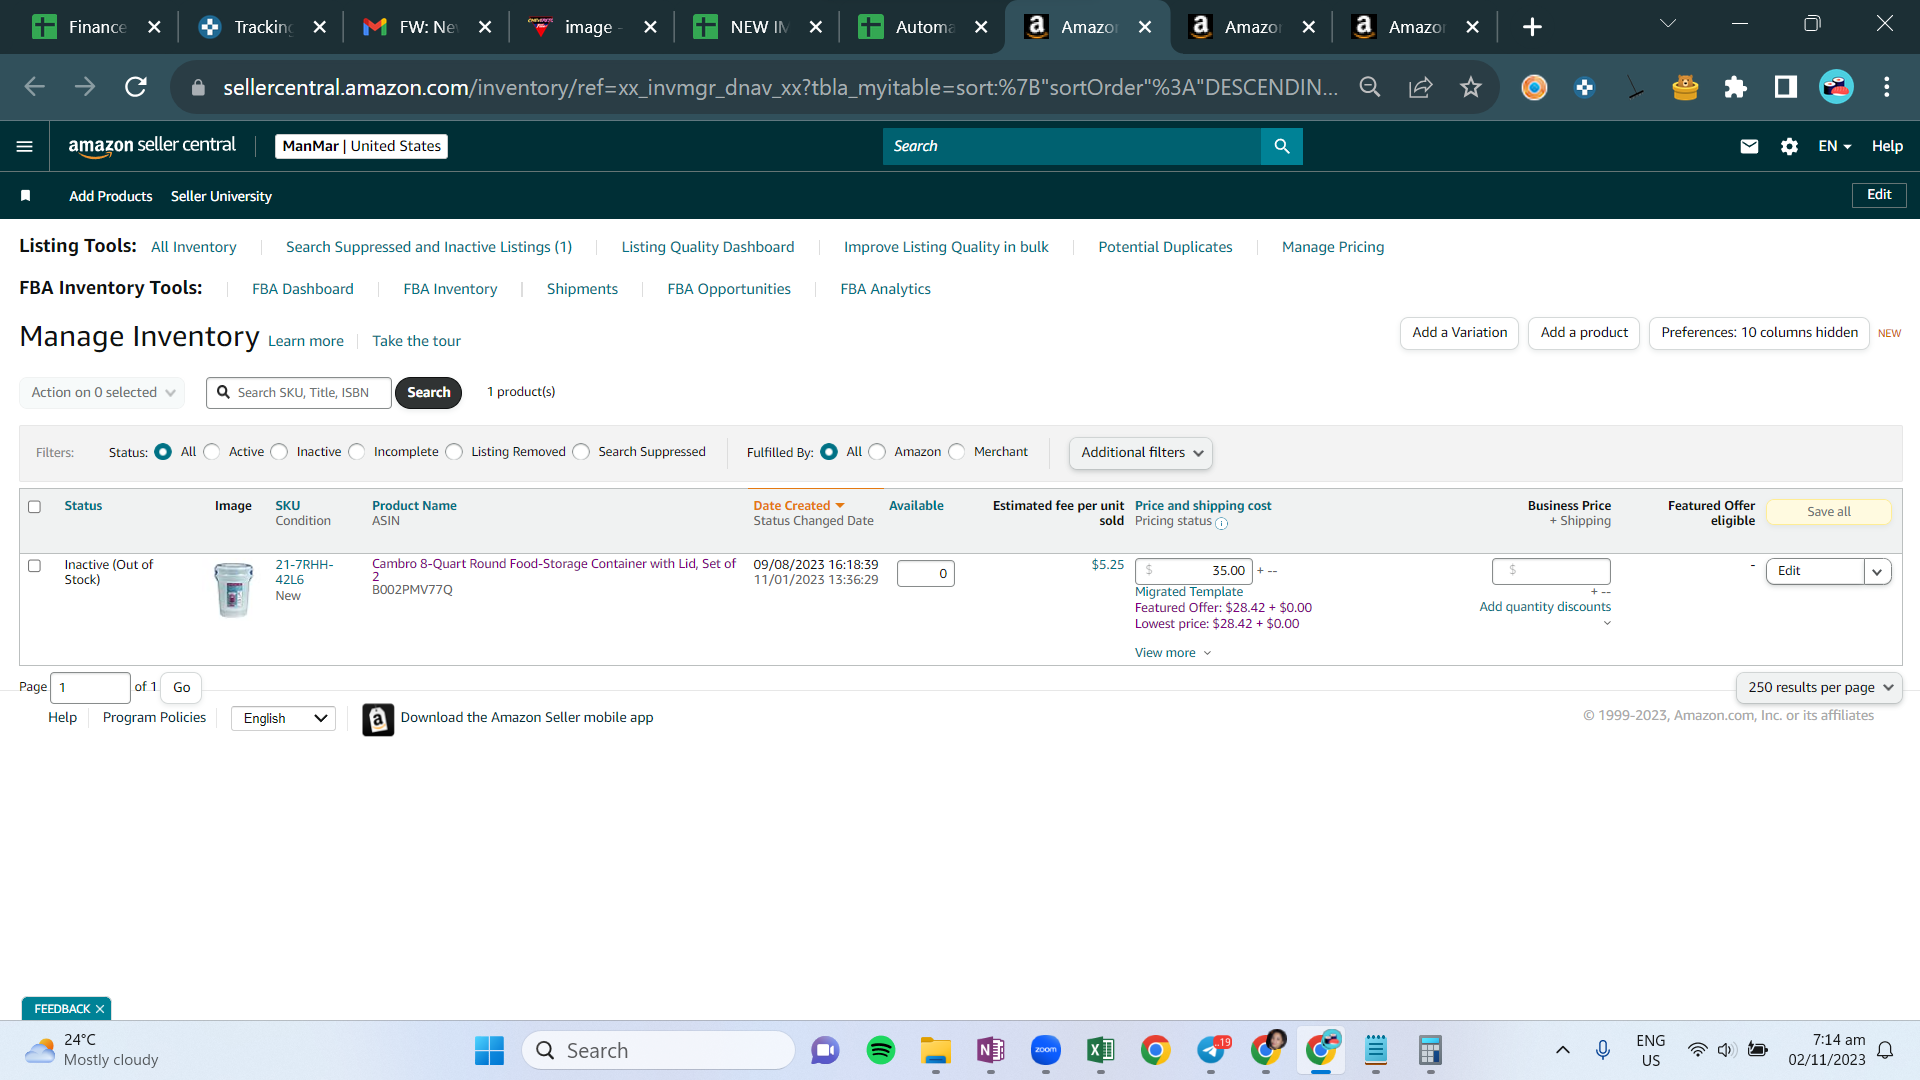This screenshot has height=1080, width=1920.
Task: Open the Settings gear icon
Action: coord(1789,146)
